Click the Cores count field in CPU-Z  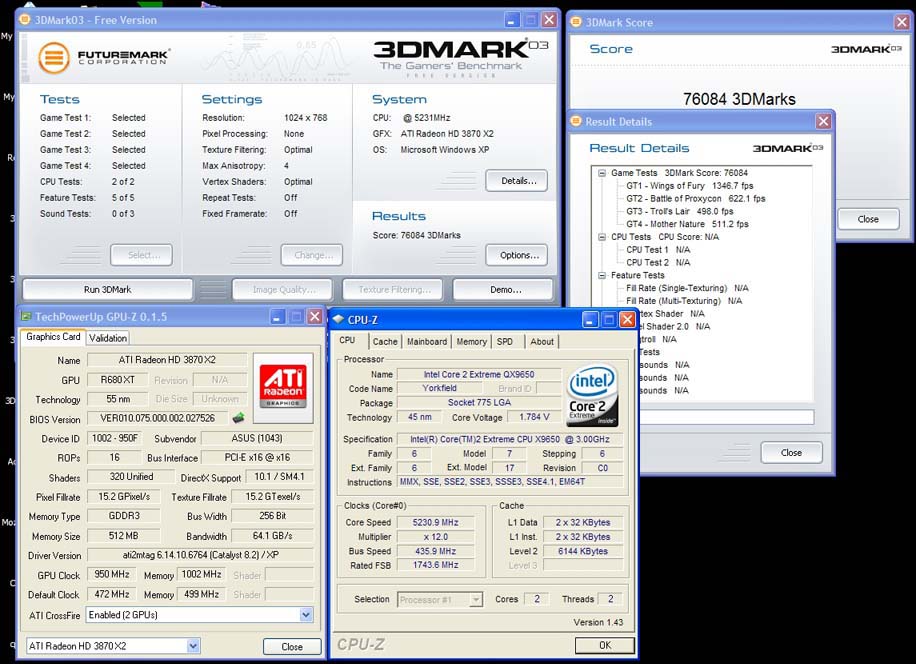click(x=537, y=599)
